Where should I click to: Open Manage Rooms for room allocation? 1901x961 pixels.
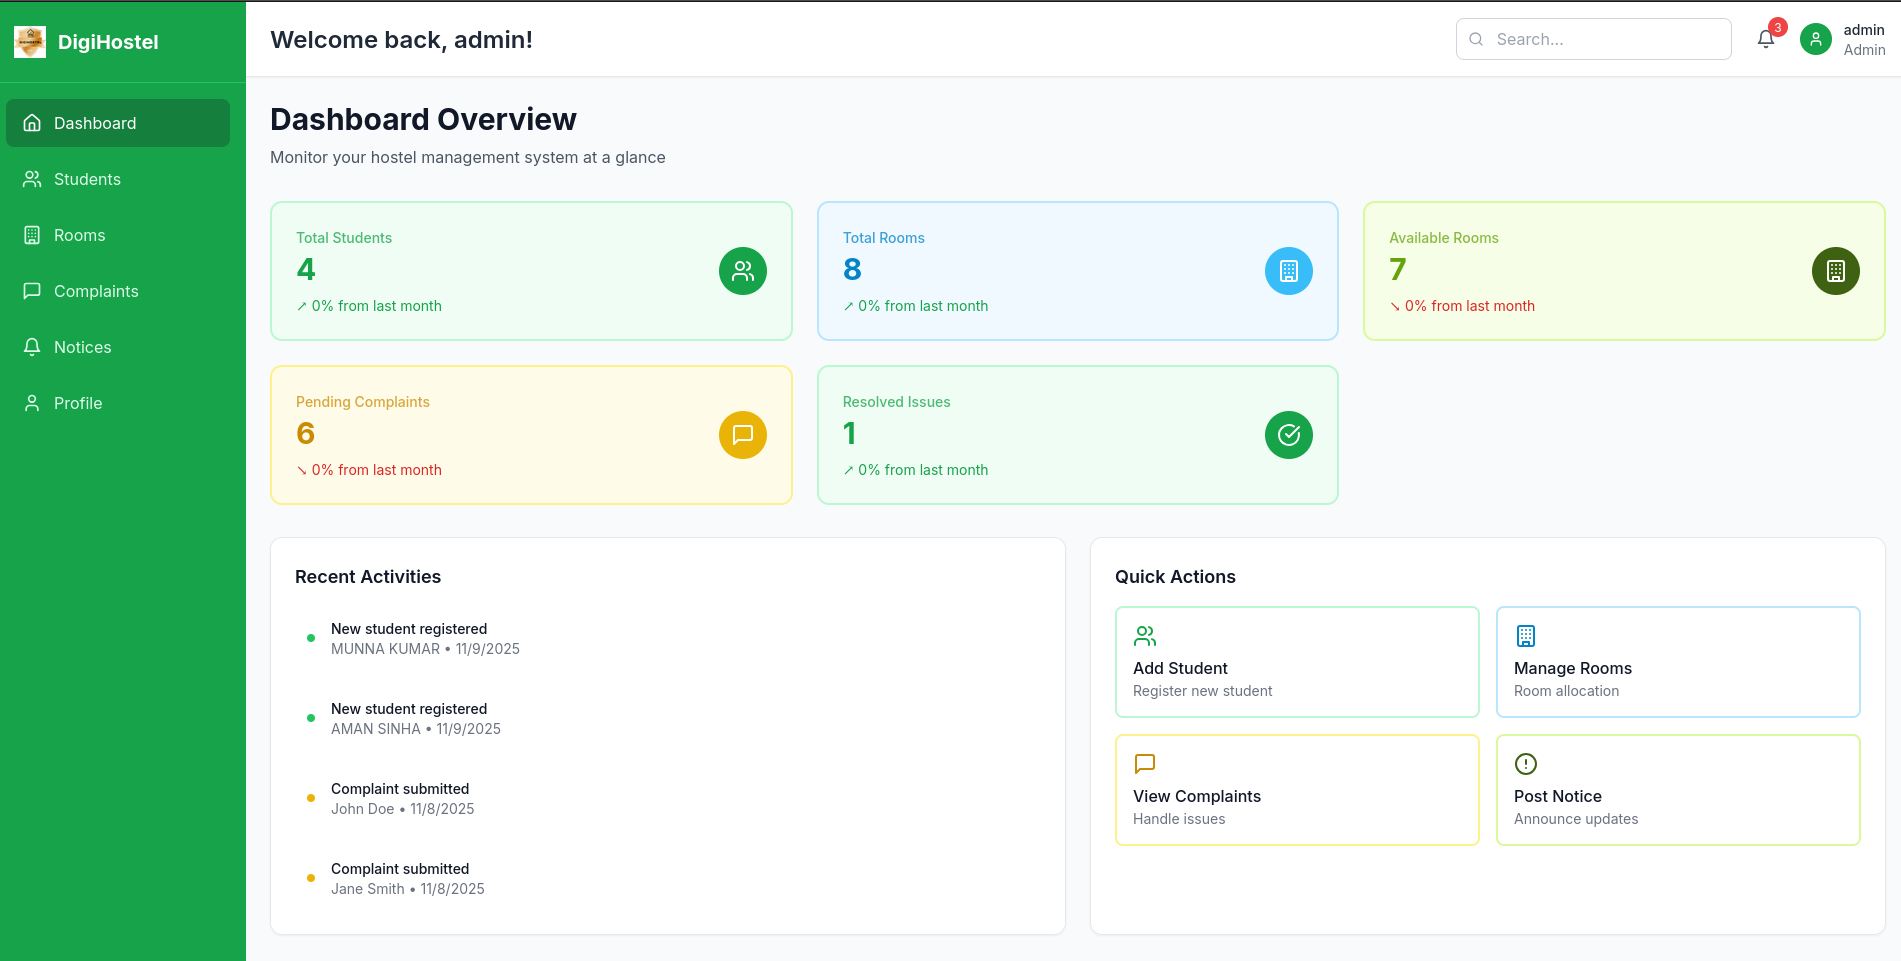point(1678,661)
